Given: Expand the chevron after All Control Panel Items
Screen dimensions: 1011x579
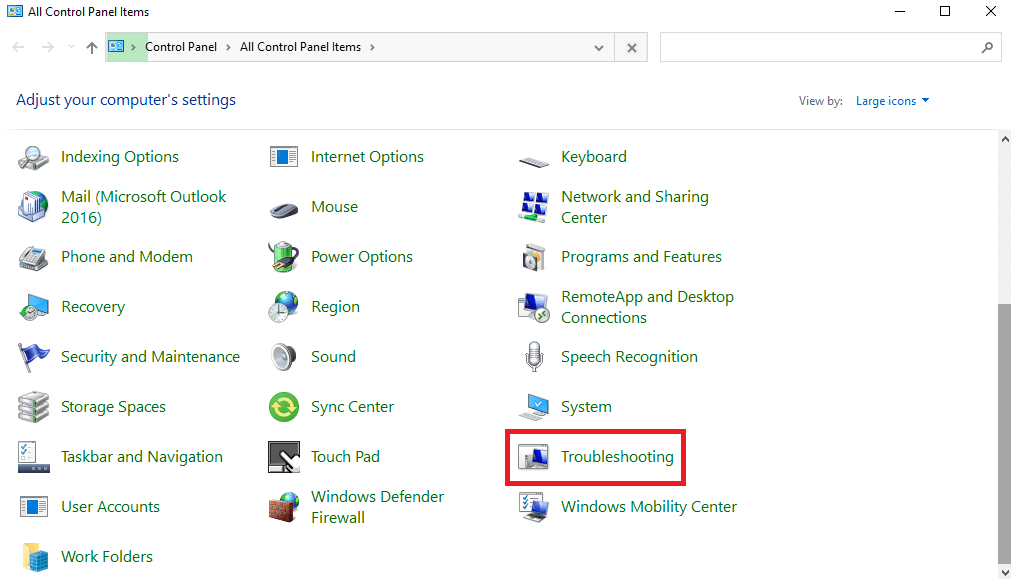Looking at the screenshot, I should (372, 47).
